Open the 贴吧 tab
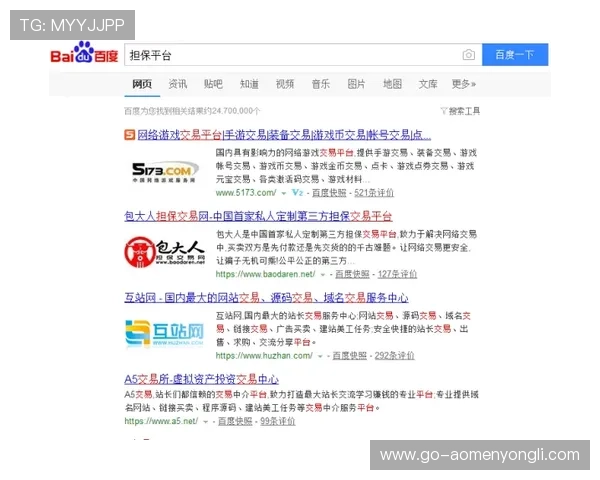 click(x=213, y=84)
